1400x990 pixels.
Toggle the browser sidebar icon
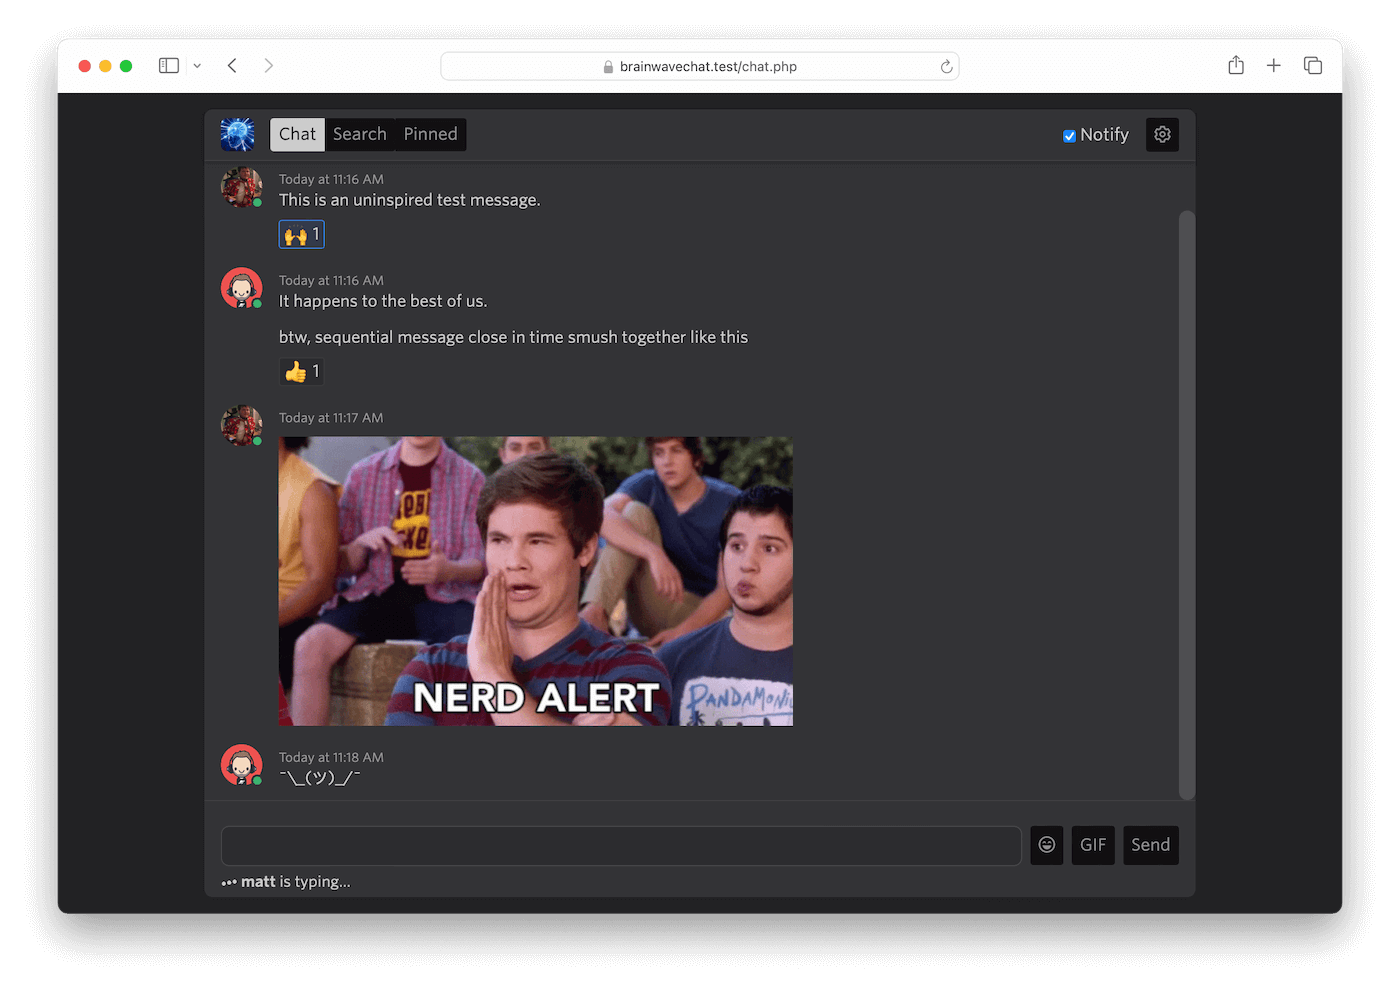pyautogui.click(x=169, y=66)
